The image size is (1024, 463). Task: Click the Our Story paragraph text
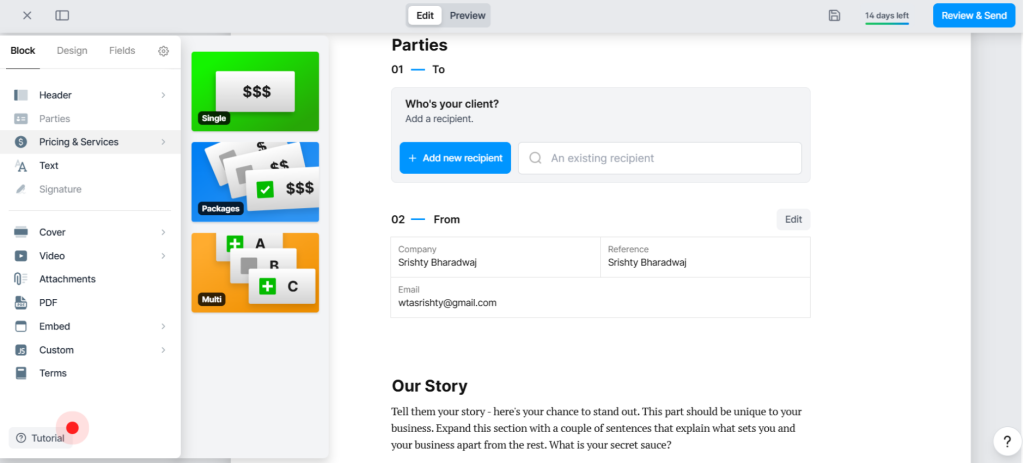[596, 428]
